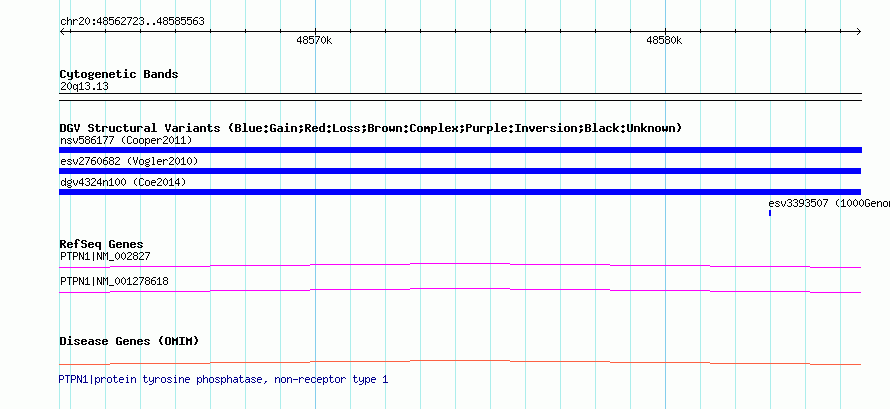Click the orange OMIM disease gene track
The image size is (890, 409).
click(460, 362)
